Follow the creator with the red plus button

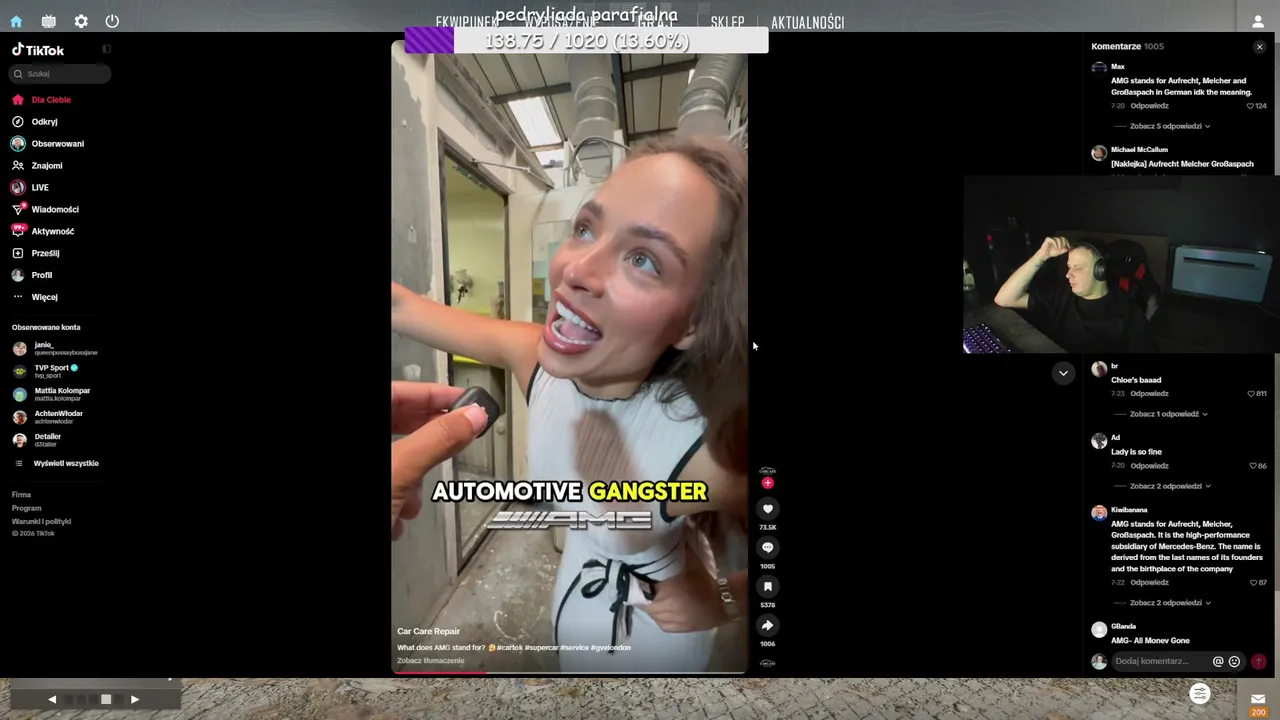click(x=768, y=483)
